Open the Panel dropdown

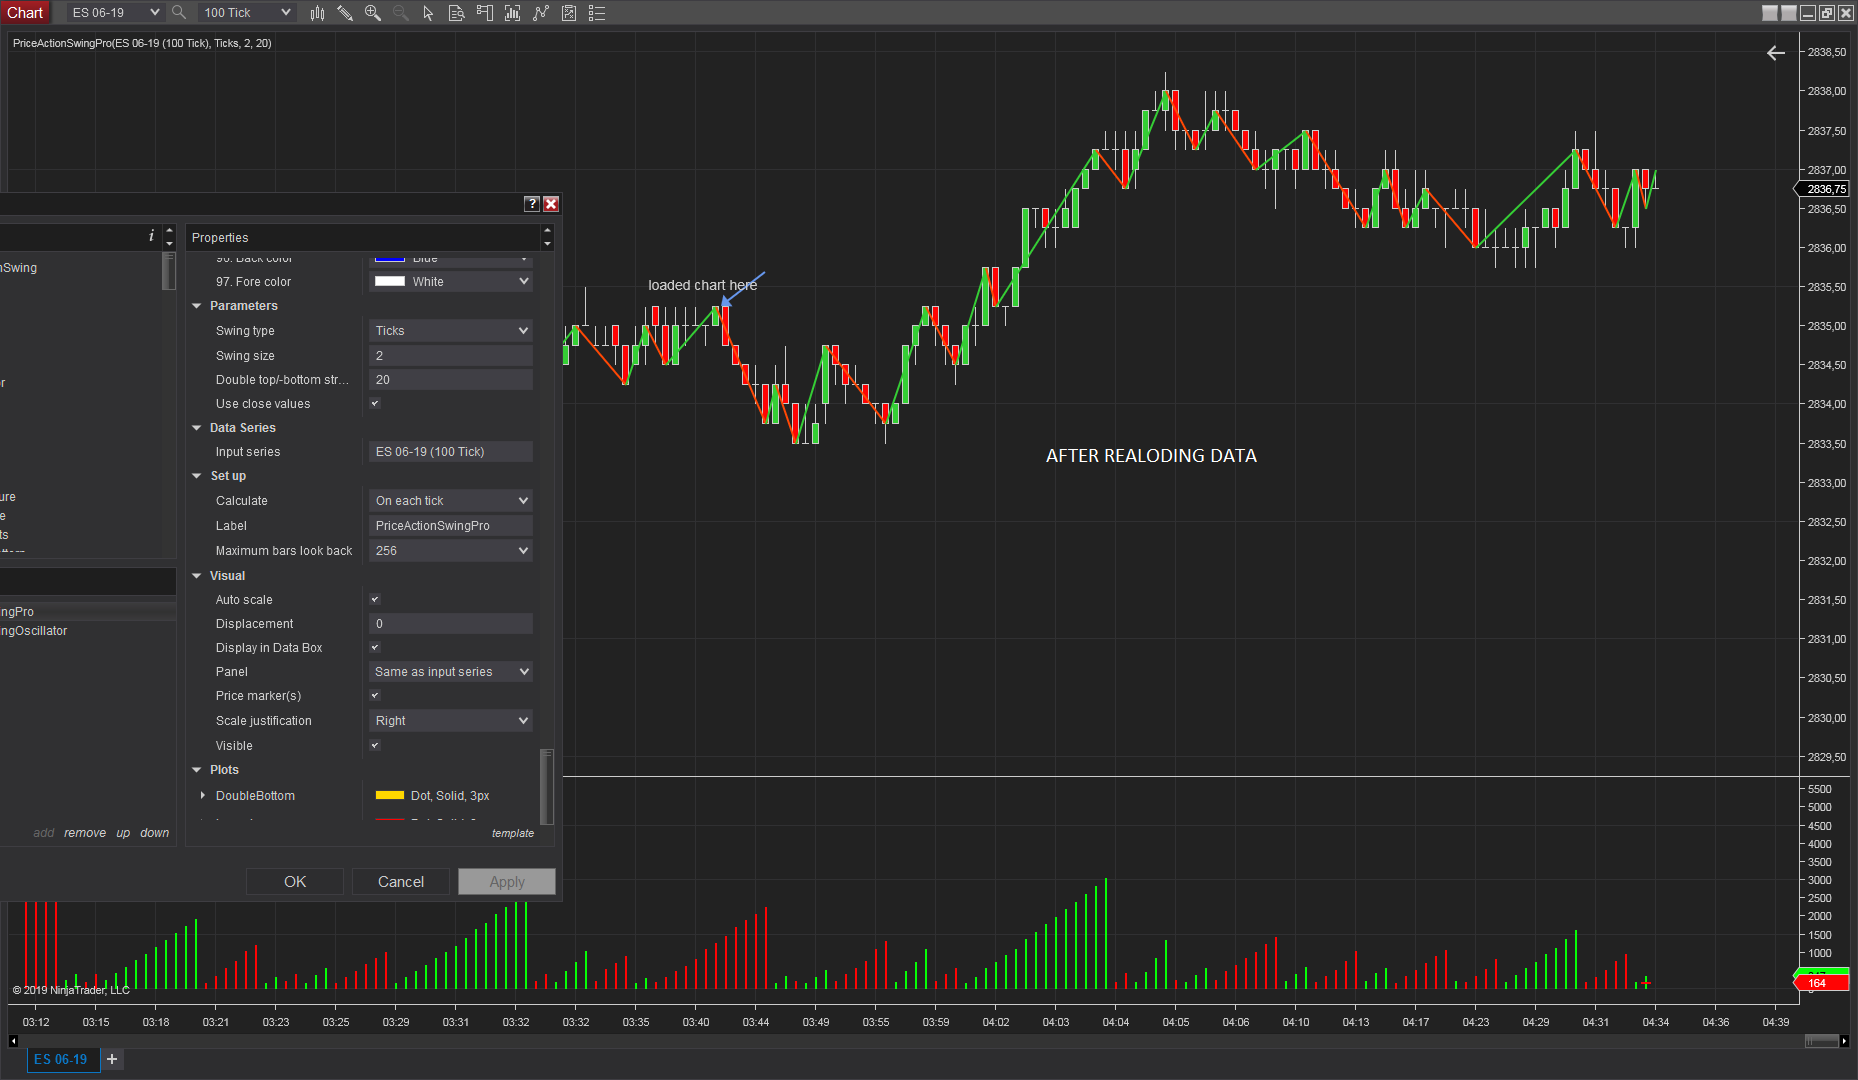[x=451, y=672]
